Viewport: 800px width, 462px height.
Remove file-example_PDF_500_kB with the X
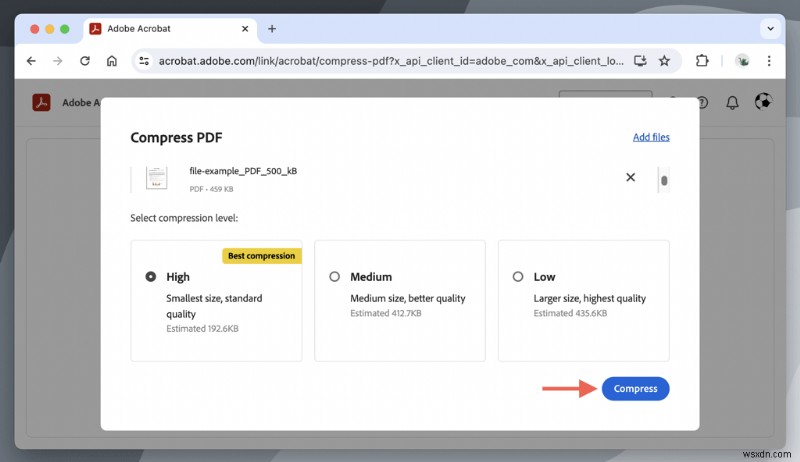pyautogui.click(x=631, y=177)
